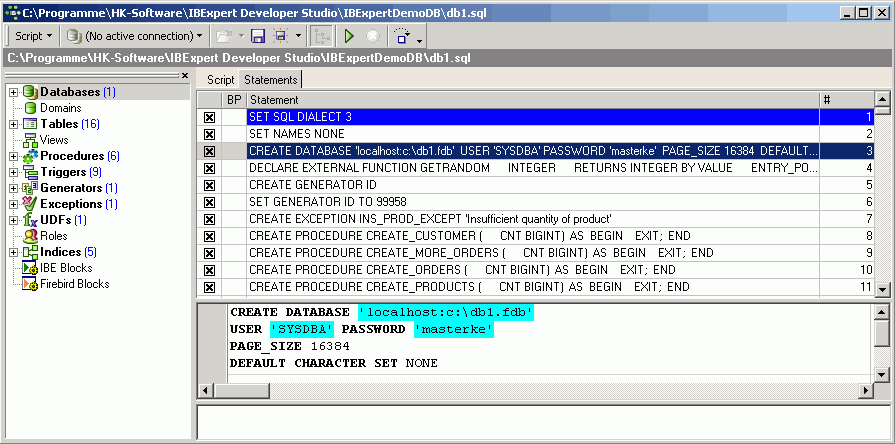Expand the Generators tree node
Viewport: 895px width, 444px height.
[x=14, y=188]
